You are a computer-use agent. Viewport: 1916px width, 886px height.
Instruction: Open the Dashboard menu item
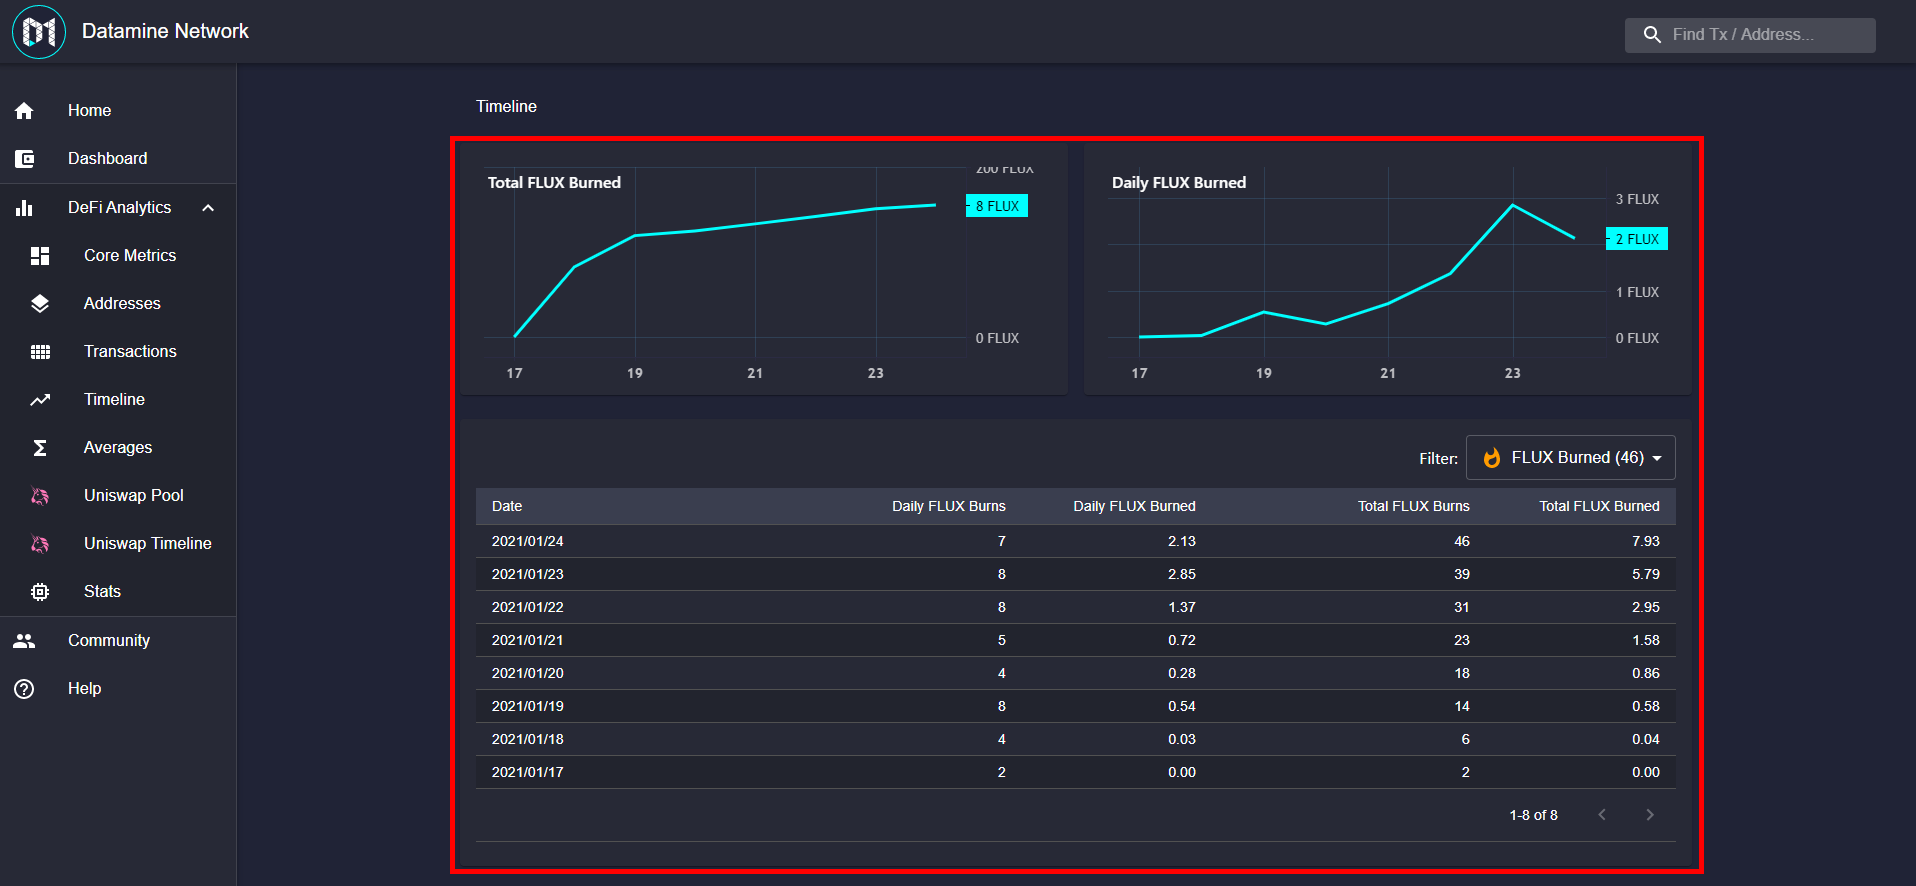pos(118,159)
